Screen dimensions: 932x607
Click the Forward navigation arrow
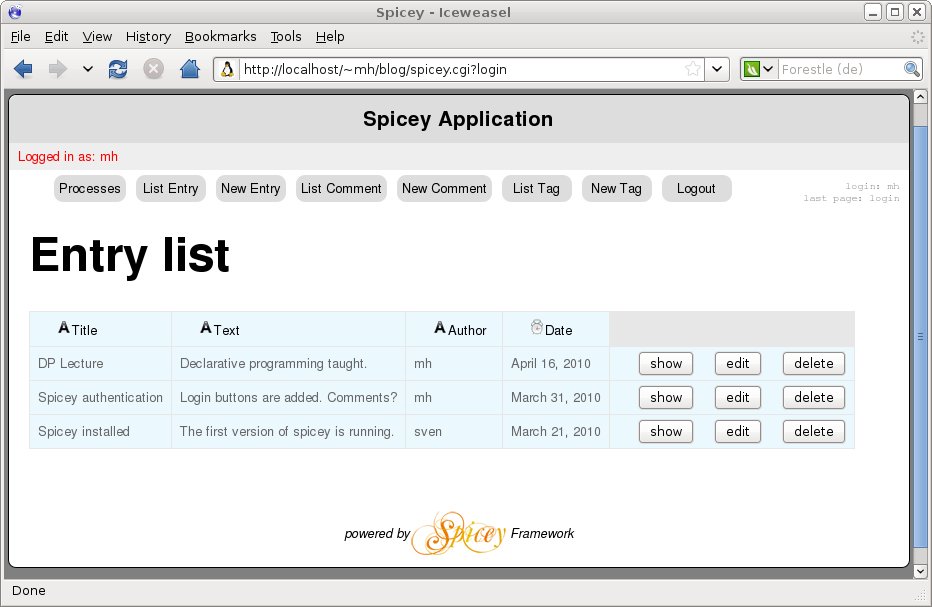[58, 69]
